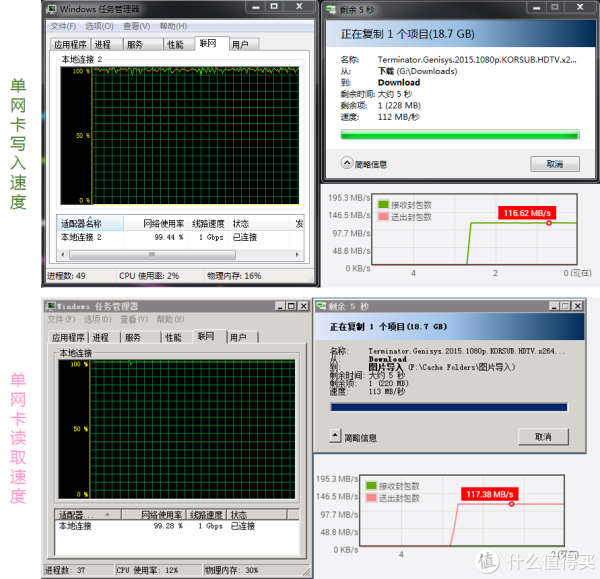Sort by 适配器名称 column in upper Task Manager
Screen dimensions: 600x579
tap(82, 224)
